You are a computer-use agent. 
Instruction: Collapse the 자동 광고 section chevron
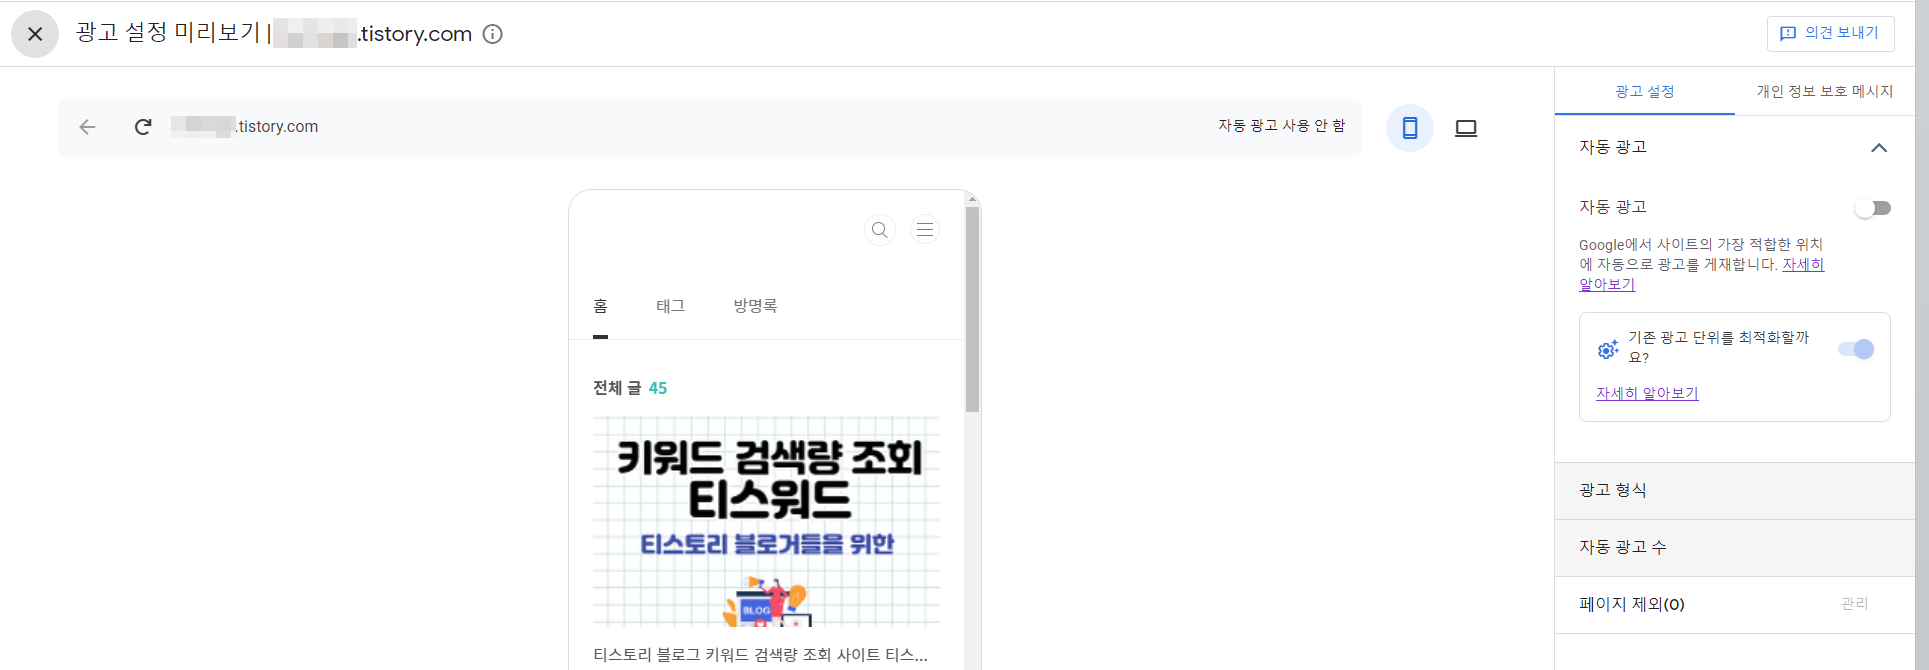click(x=1879, y=148)
